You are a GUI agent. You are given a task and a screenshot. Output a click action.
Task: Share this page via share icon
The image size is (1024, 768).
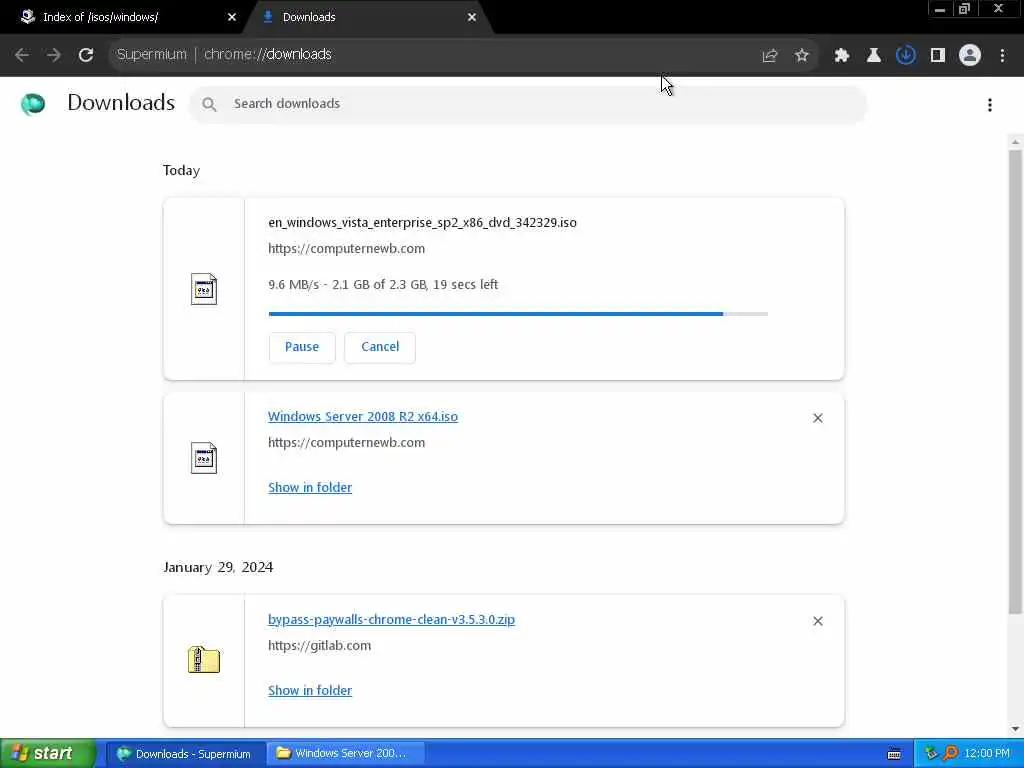tap(770, 56)
